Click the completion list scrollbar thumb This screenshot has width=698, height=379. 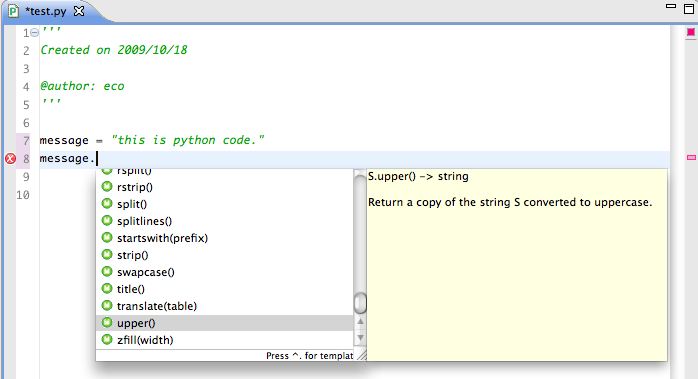(x=360, y=303)
